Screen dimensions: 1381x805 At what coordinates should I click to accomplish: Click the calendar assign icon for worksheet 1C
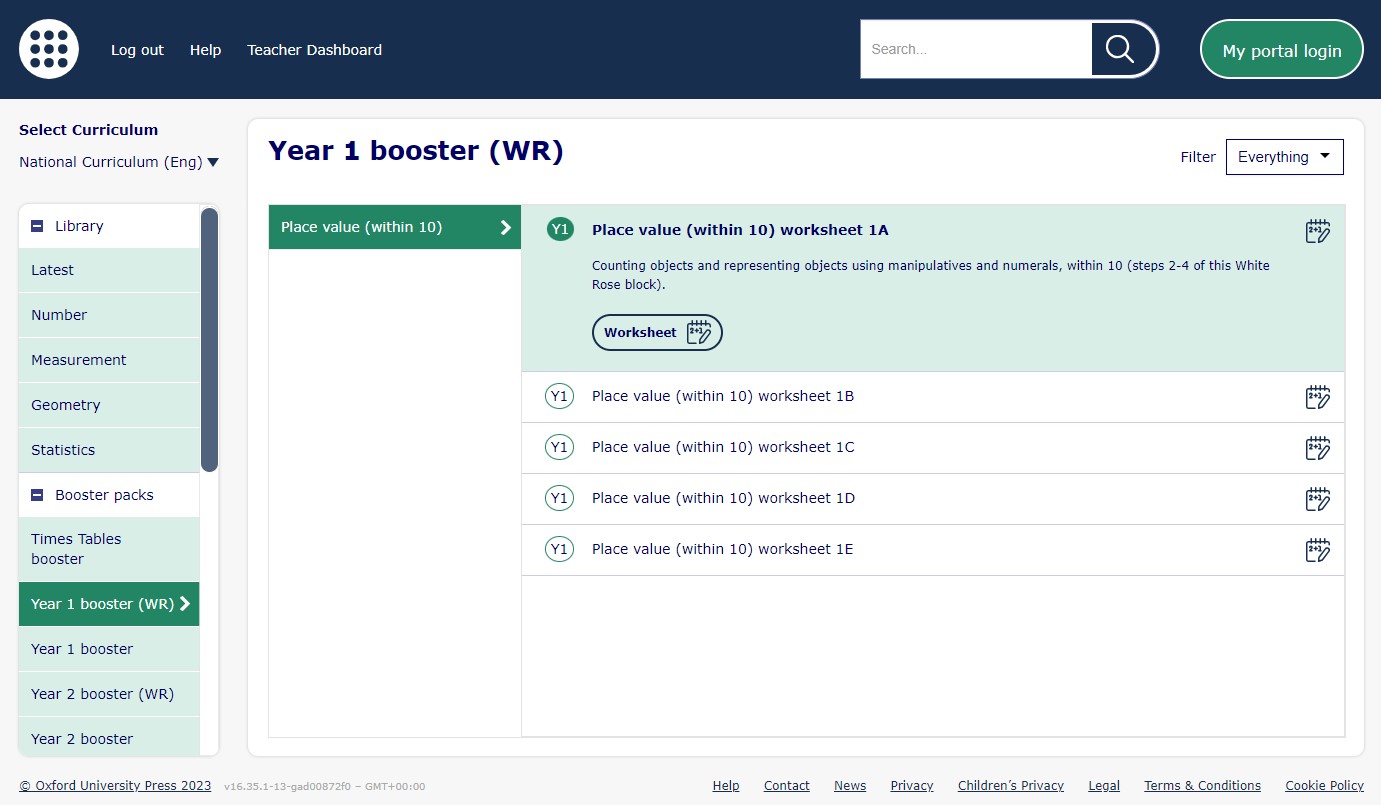pyautogui.click(x=1318, y=448)
